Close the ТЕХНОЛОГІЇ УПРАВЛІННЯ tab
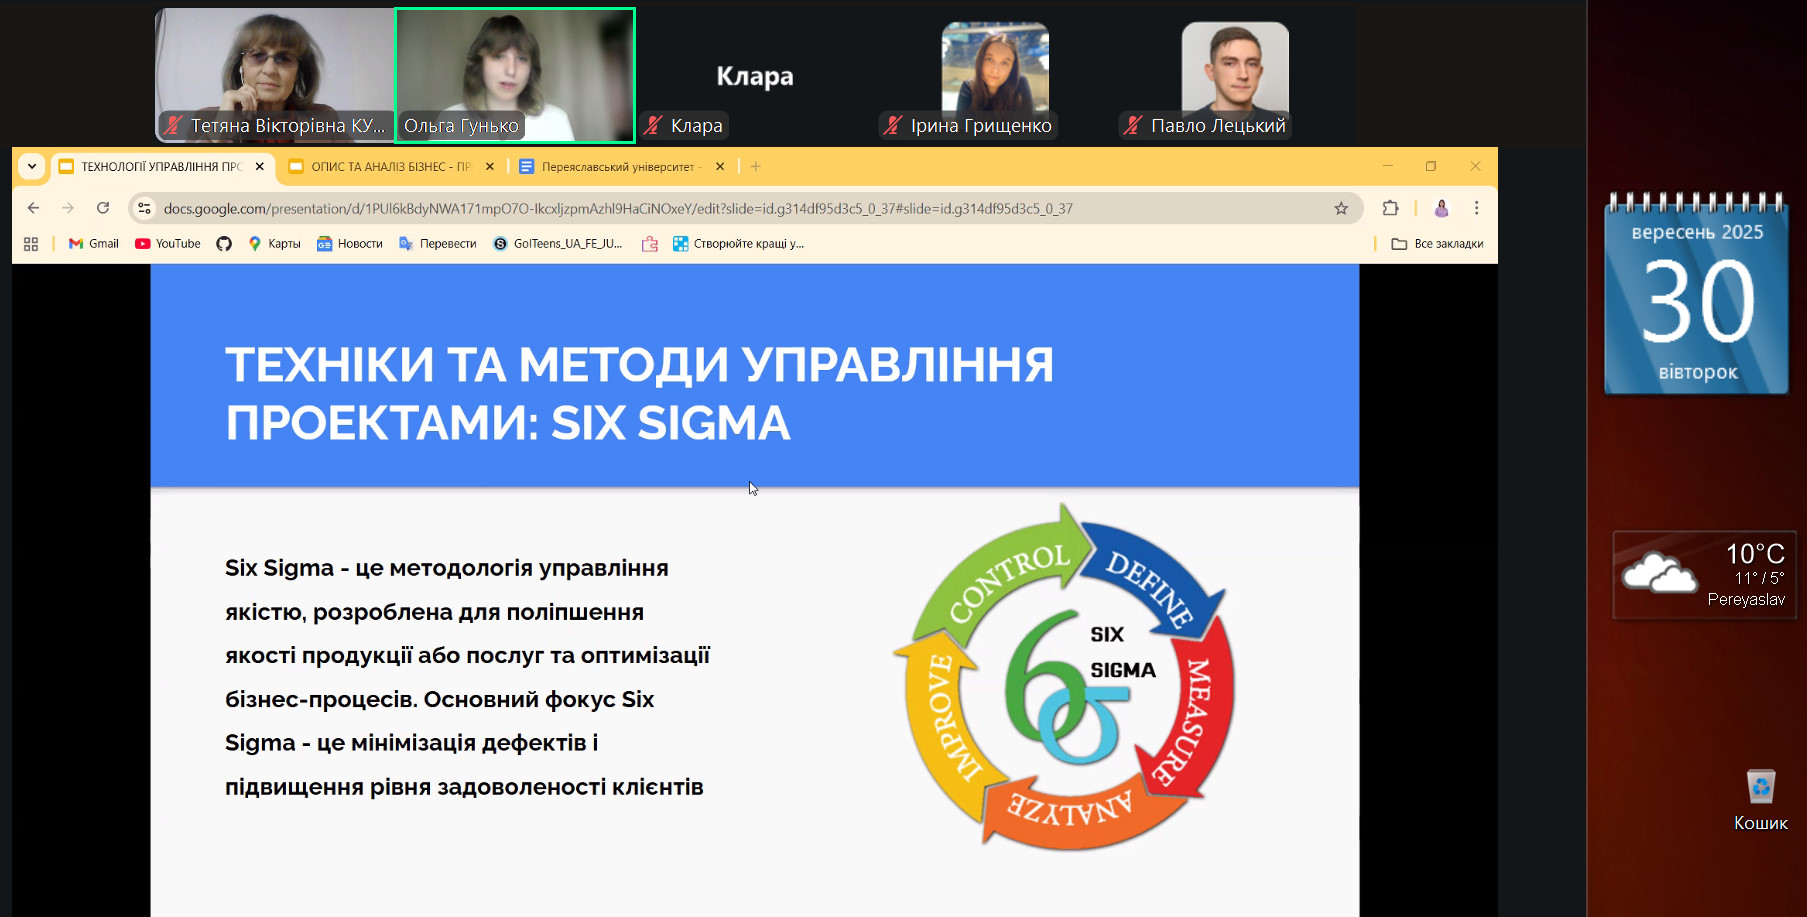1807x917 pixels. point(260,167)
